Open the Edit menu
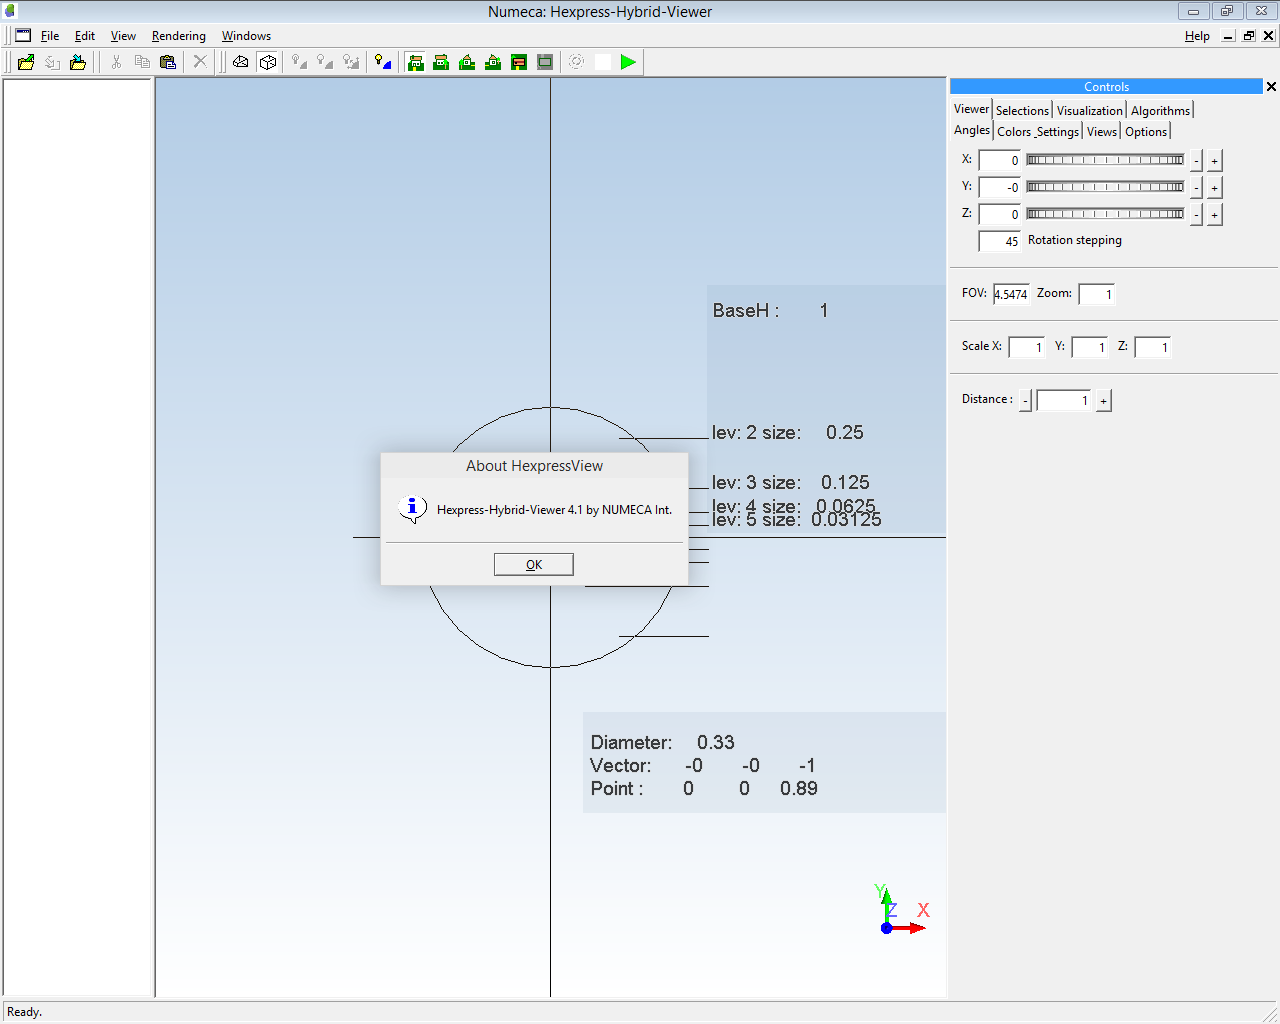Image resolution: width=1280 pixels, height=1024 pixels. (x=85, y=36)
